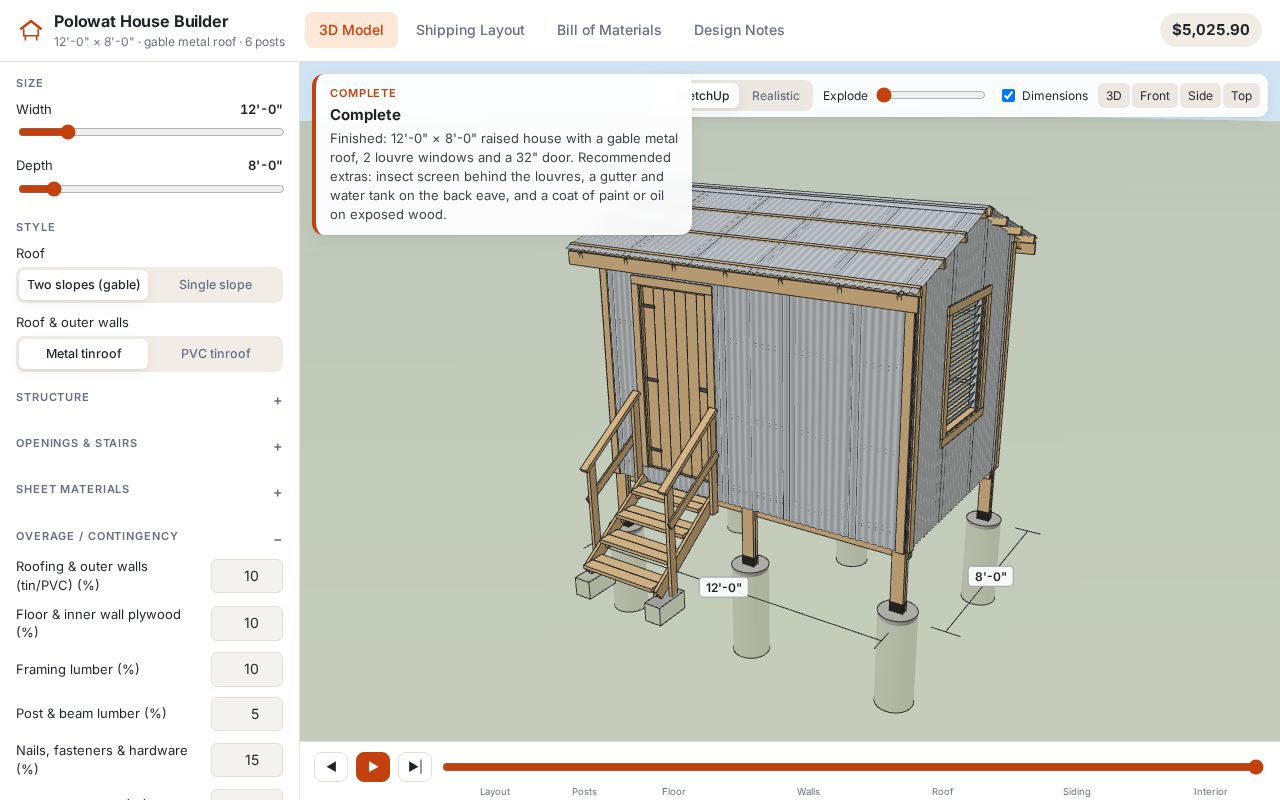Click the Post & beam lumber percent field

coord(247,714)
